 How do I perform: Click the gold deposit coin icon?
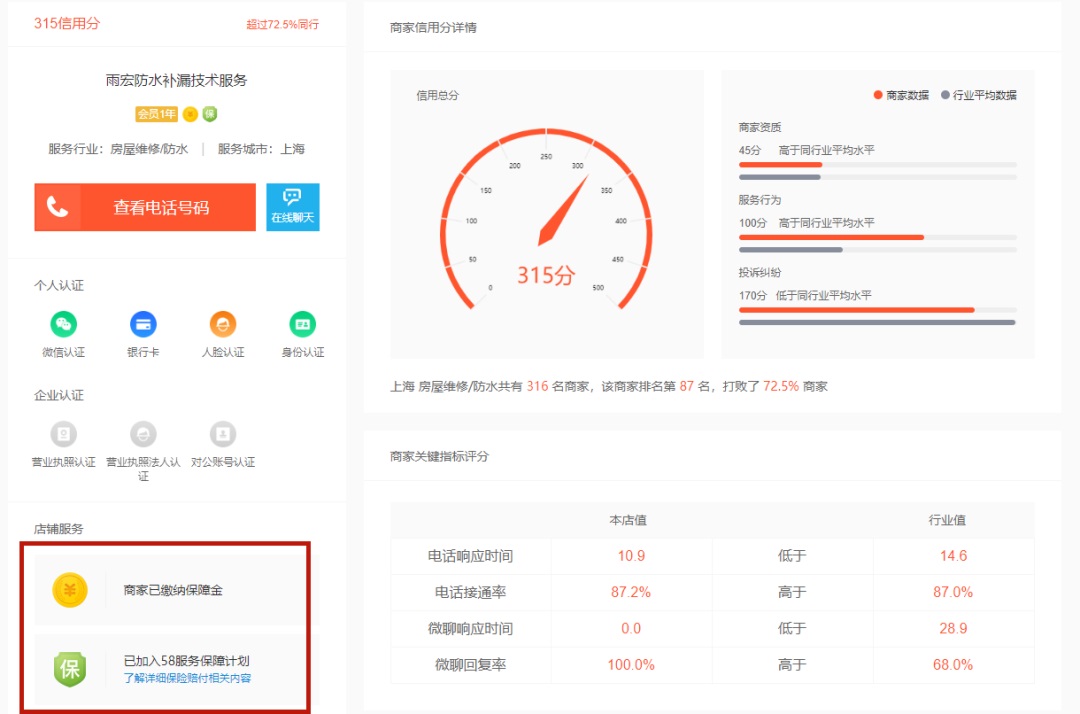pos(70,590)
